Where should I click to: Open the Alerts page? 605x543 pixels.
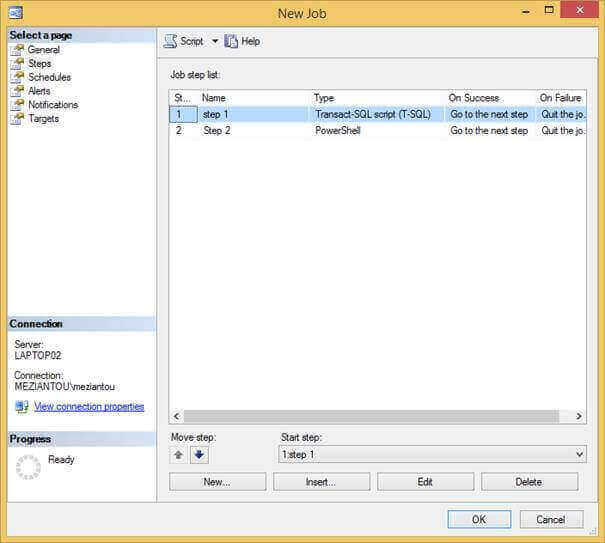[39, 91]
